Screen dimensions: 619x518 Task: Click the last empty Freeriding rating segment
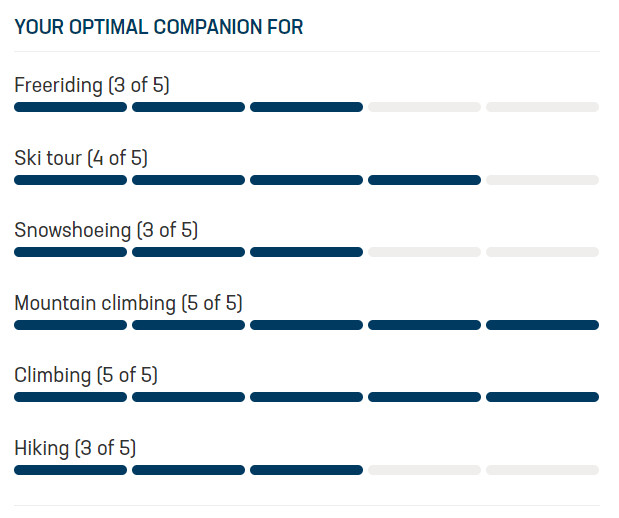[x=542, y=107]
